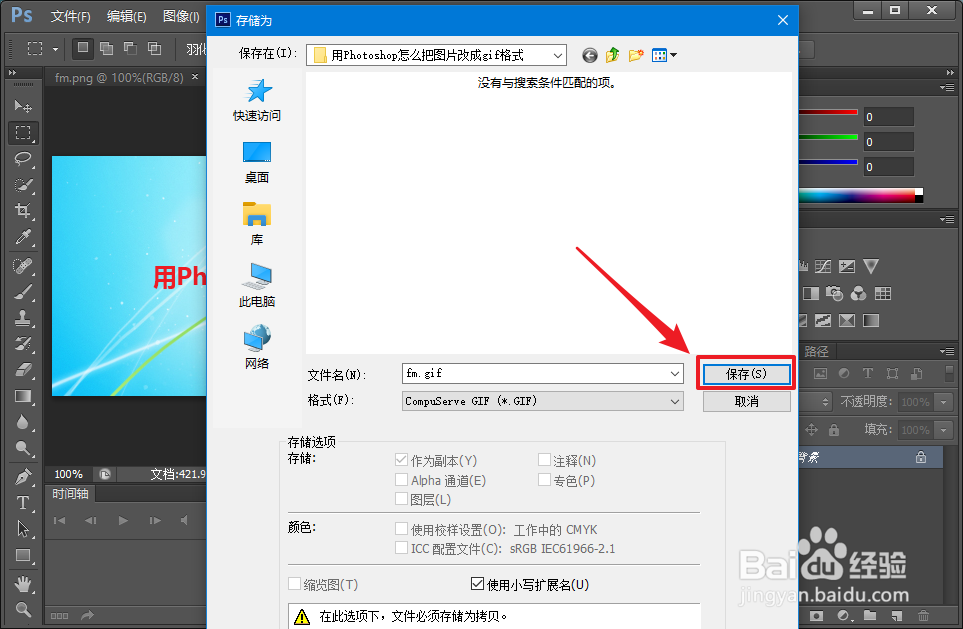Select the Move tool in Photoshop toolbar
The image size is (963, 629).
[23, 106]
